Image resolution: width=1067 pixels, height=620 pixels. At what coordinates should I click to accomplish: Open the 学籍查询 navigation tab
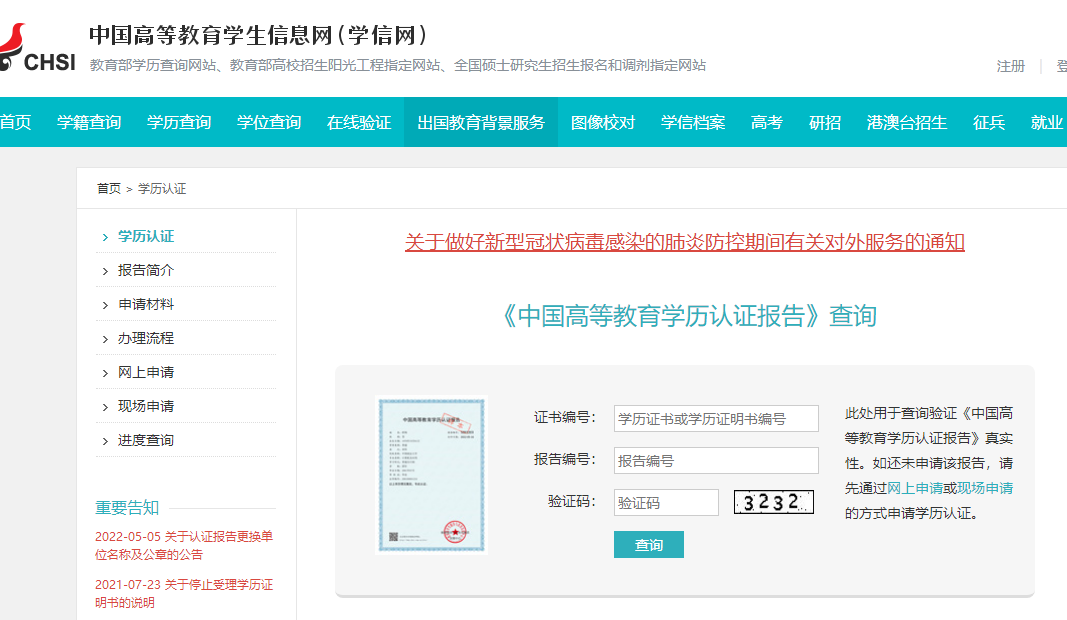[89, 122]
